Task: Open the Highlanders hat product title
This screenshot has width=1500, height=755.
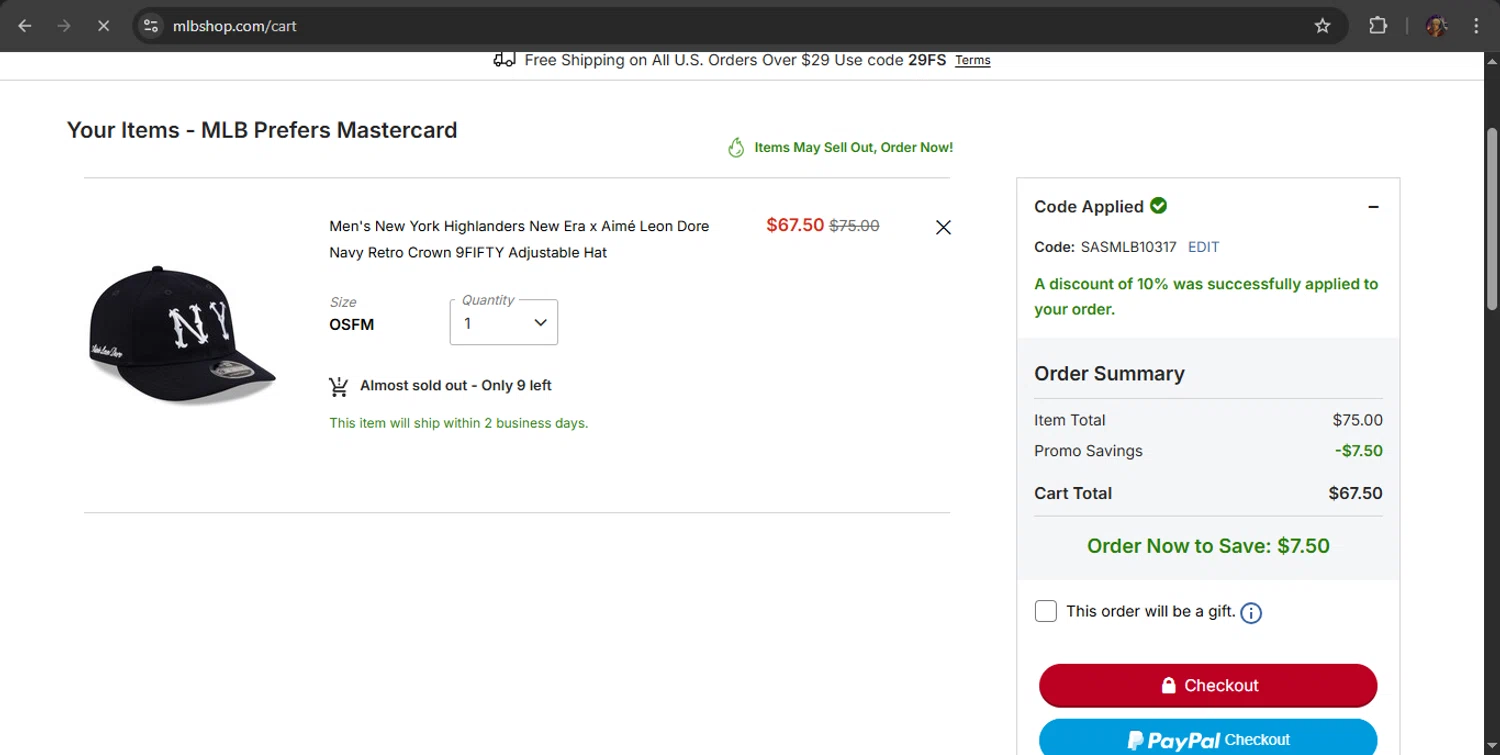Action: (519, 239)
